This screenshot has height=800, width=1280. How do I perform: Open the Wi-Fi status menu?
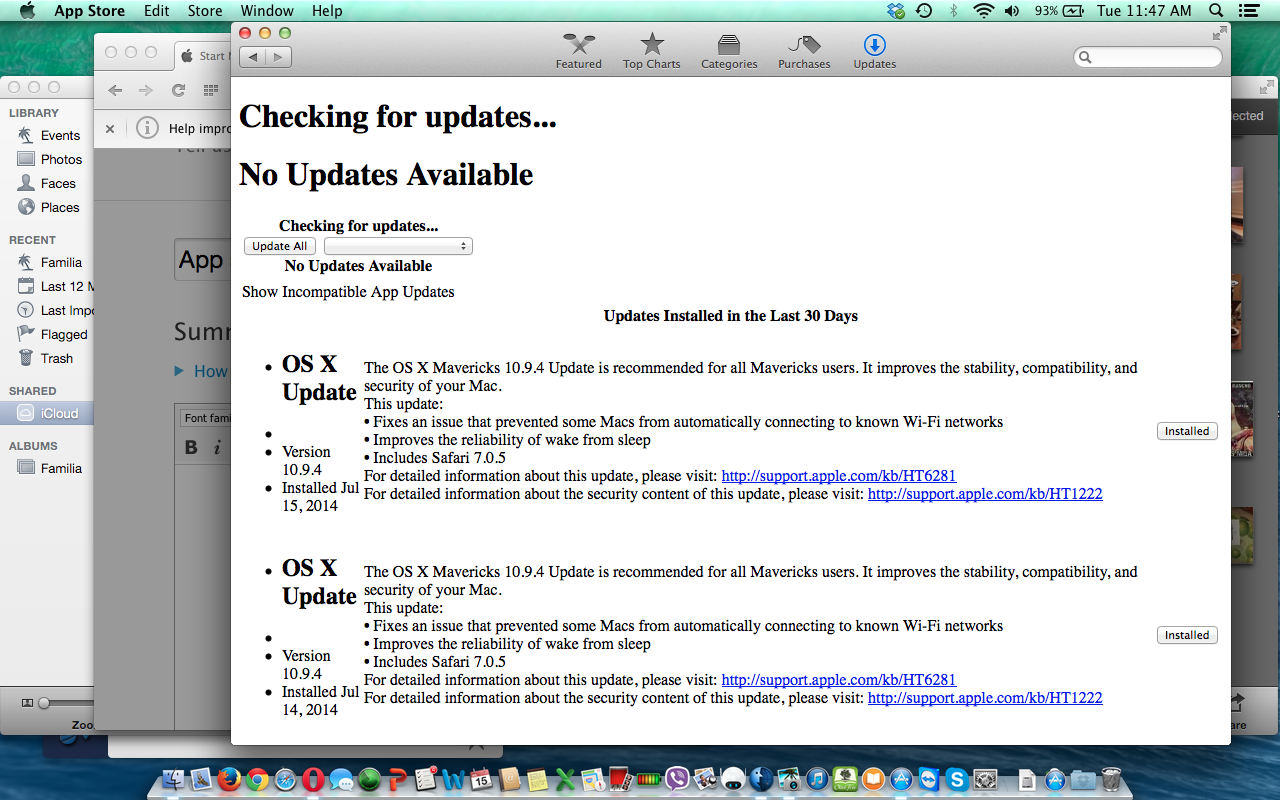pos(984,11)
